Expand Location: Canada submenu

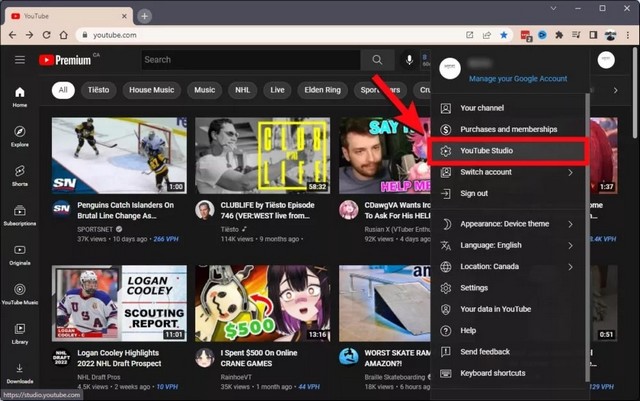[x=570, y=267]
